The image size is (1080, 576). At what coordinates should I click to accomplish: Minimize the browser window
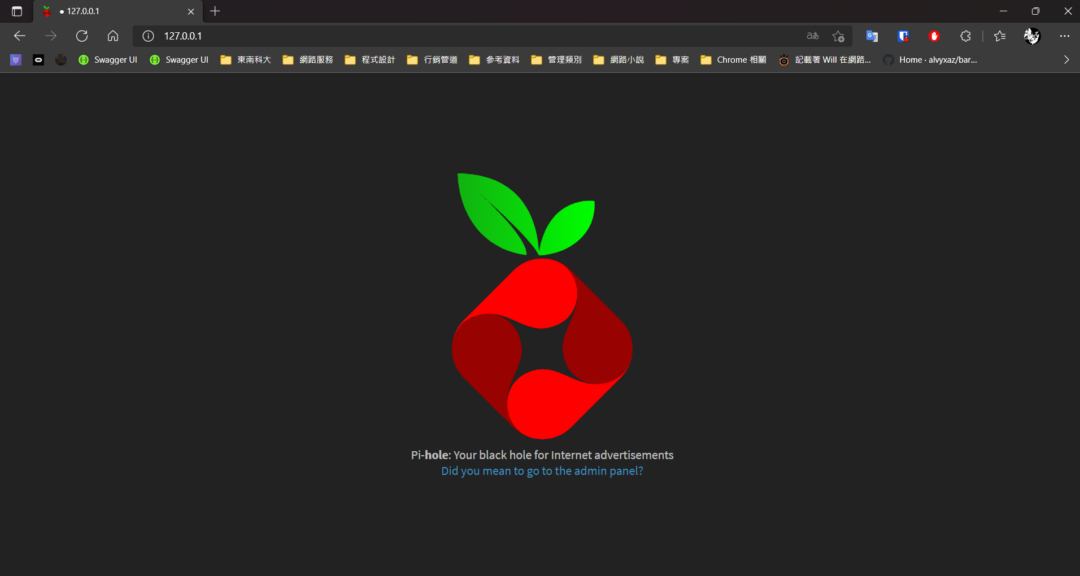click(1004, 11)
